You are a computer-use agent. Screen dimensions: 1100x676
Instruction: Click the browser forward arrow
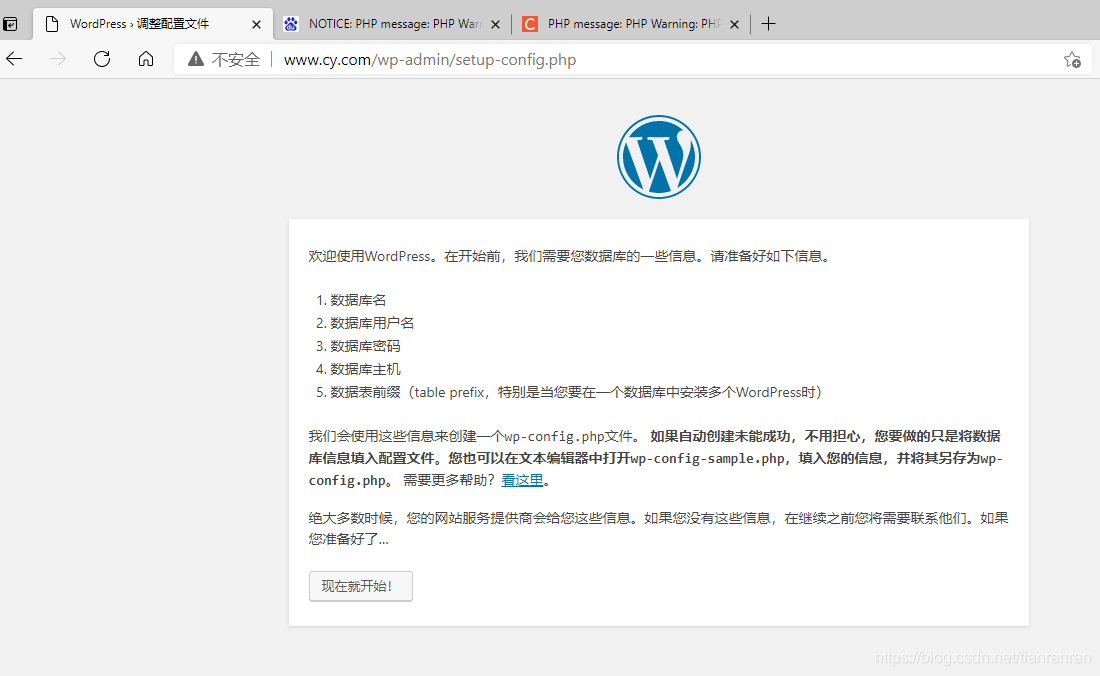click(58, 60)
